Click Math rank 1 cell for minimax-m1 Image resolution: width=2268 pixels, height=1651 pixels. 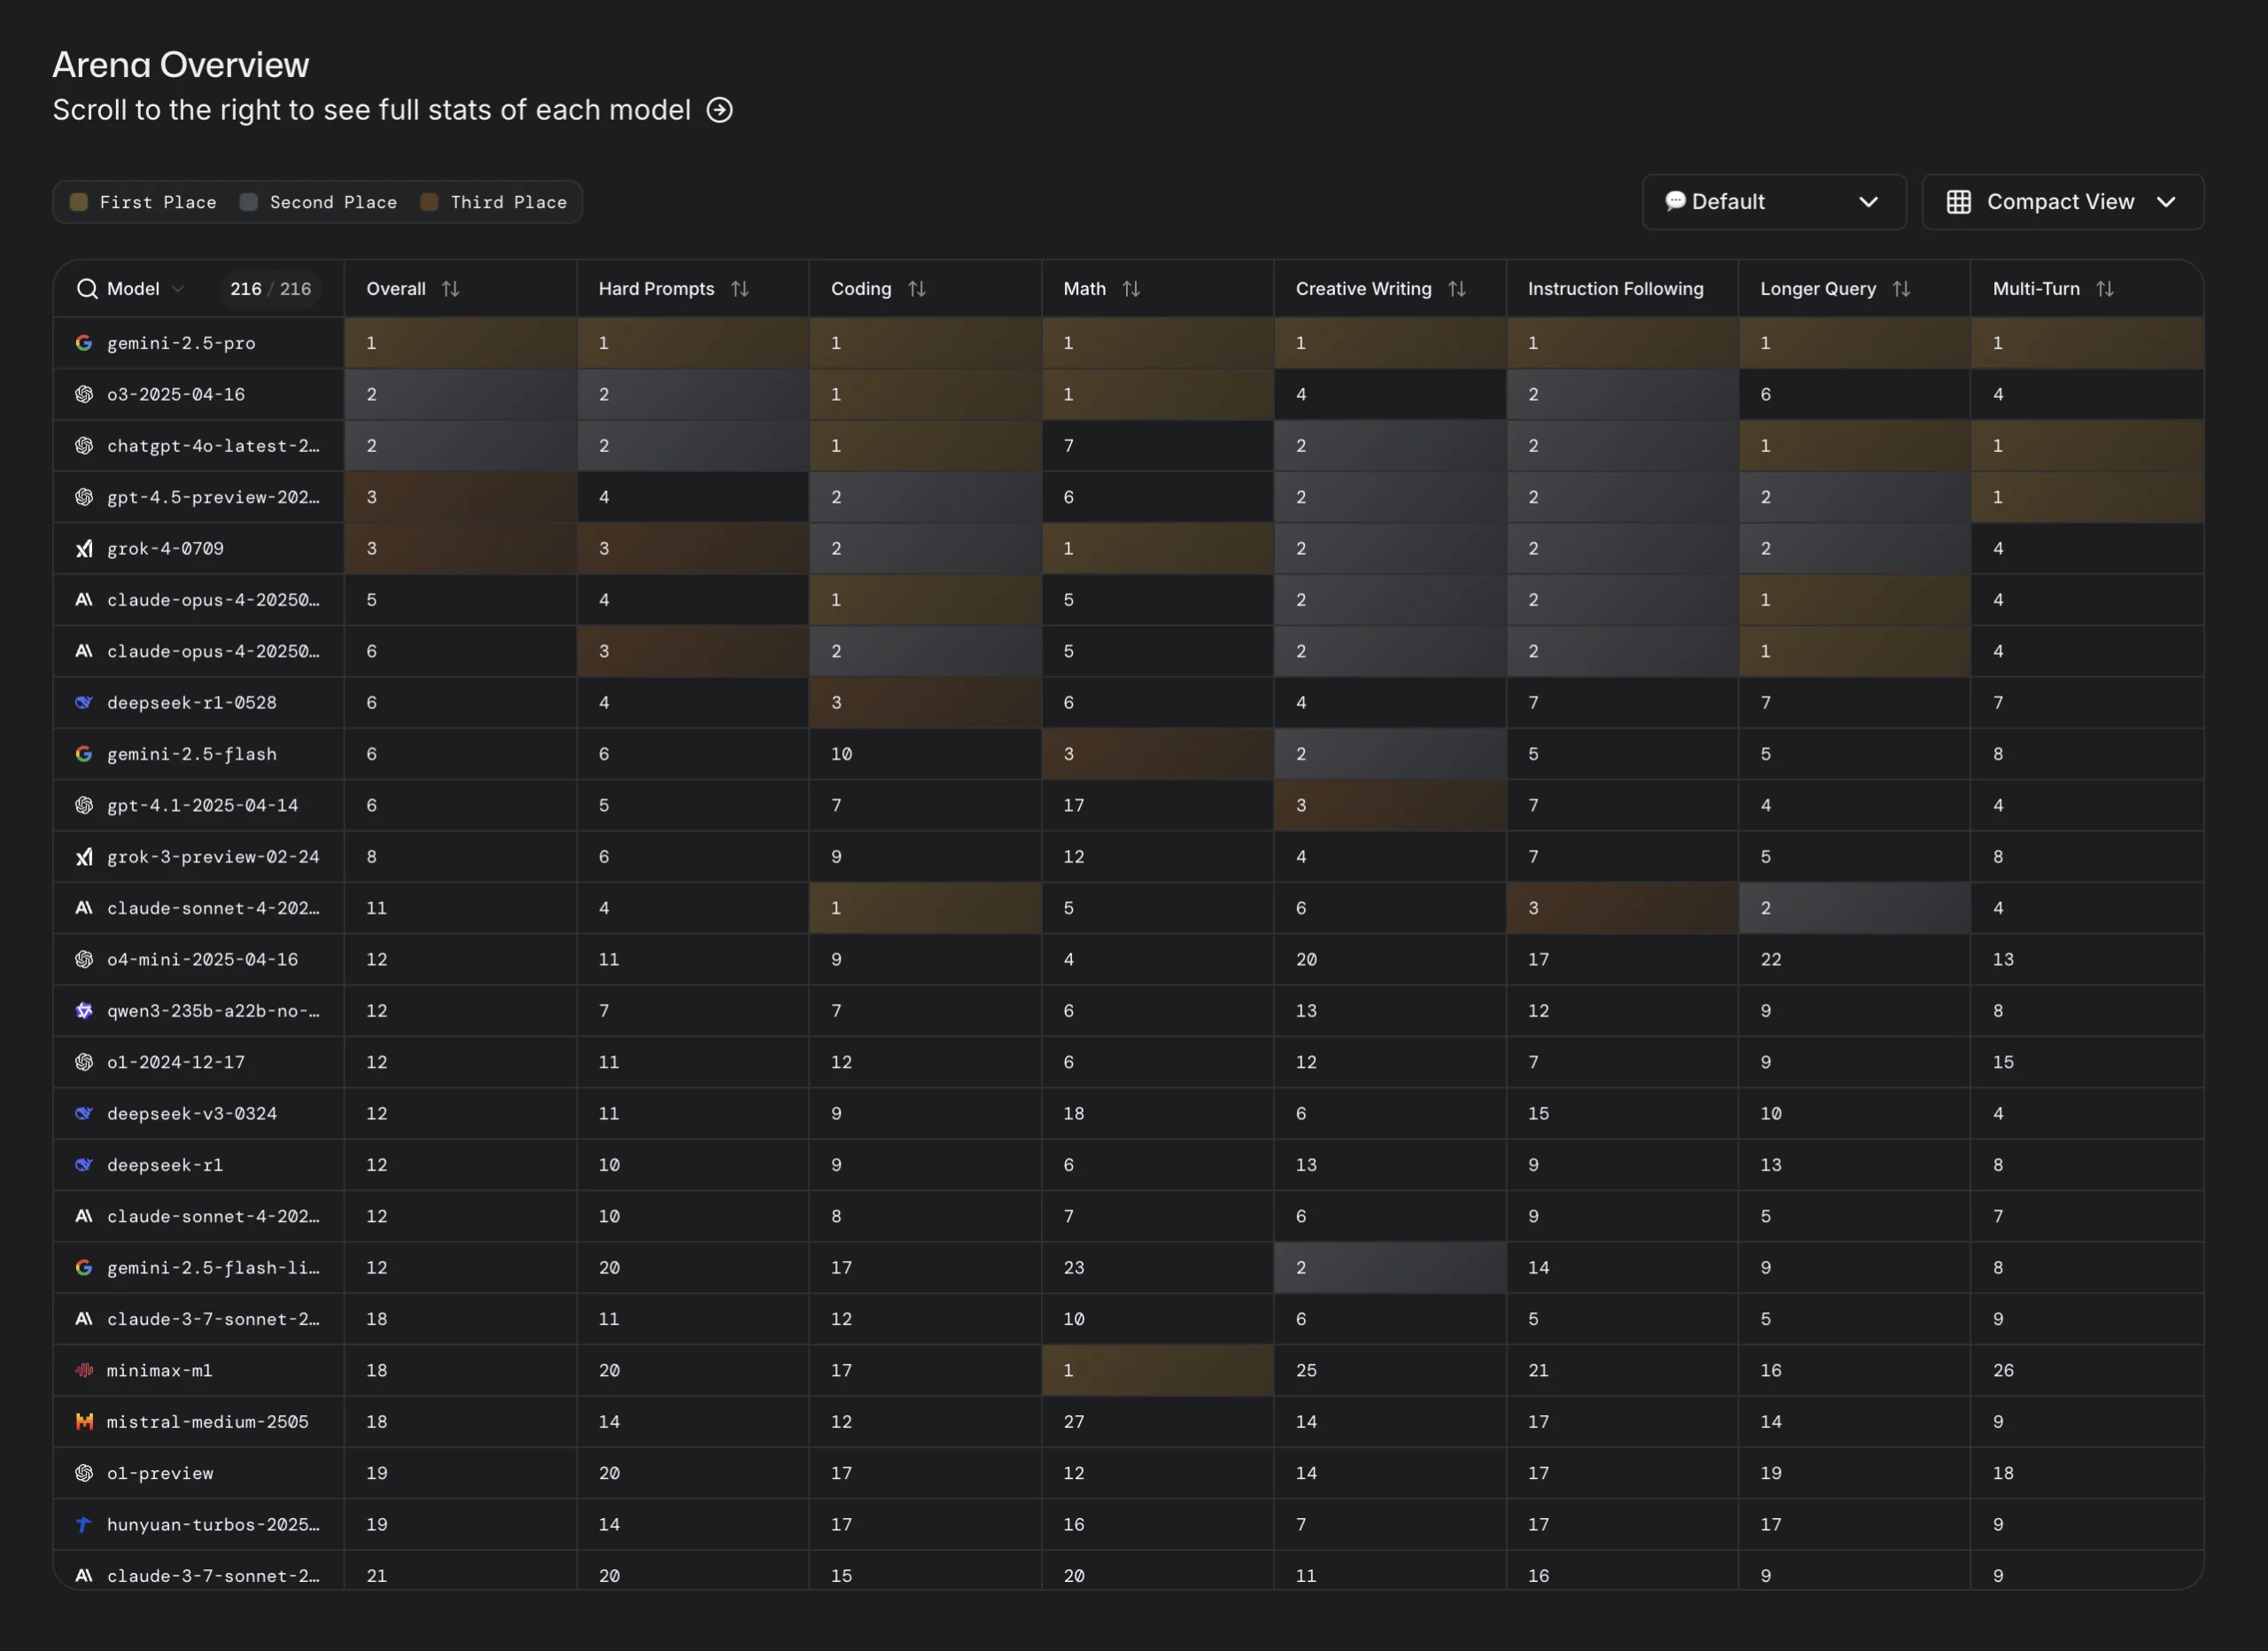[1157, 1370]
